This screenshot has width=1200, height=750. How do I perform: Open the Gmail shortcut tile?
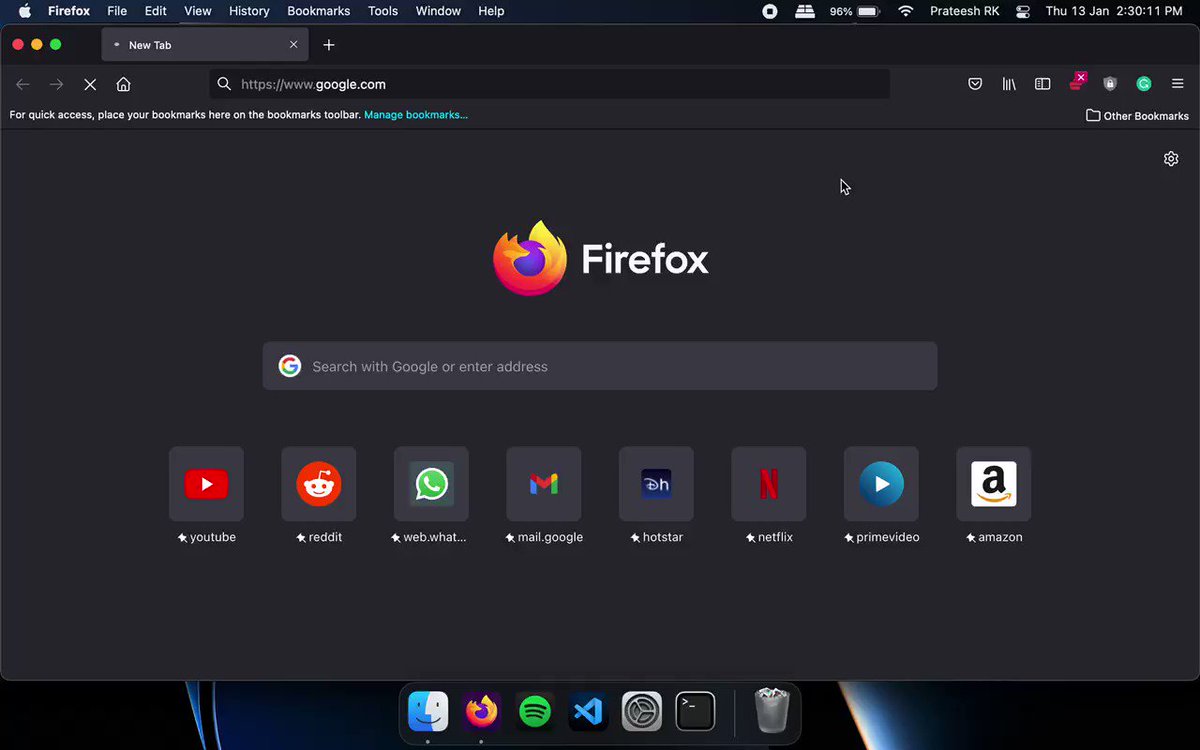coord(544,484)
